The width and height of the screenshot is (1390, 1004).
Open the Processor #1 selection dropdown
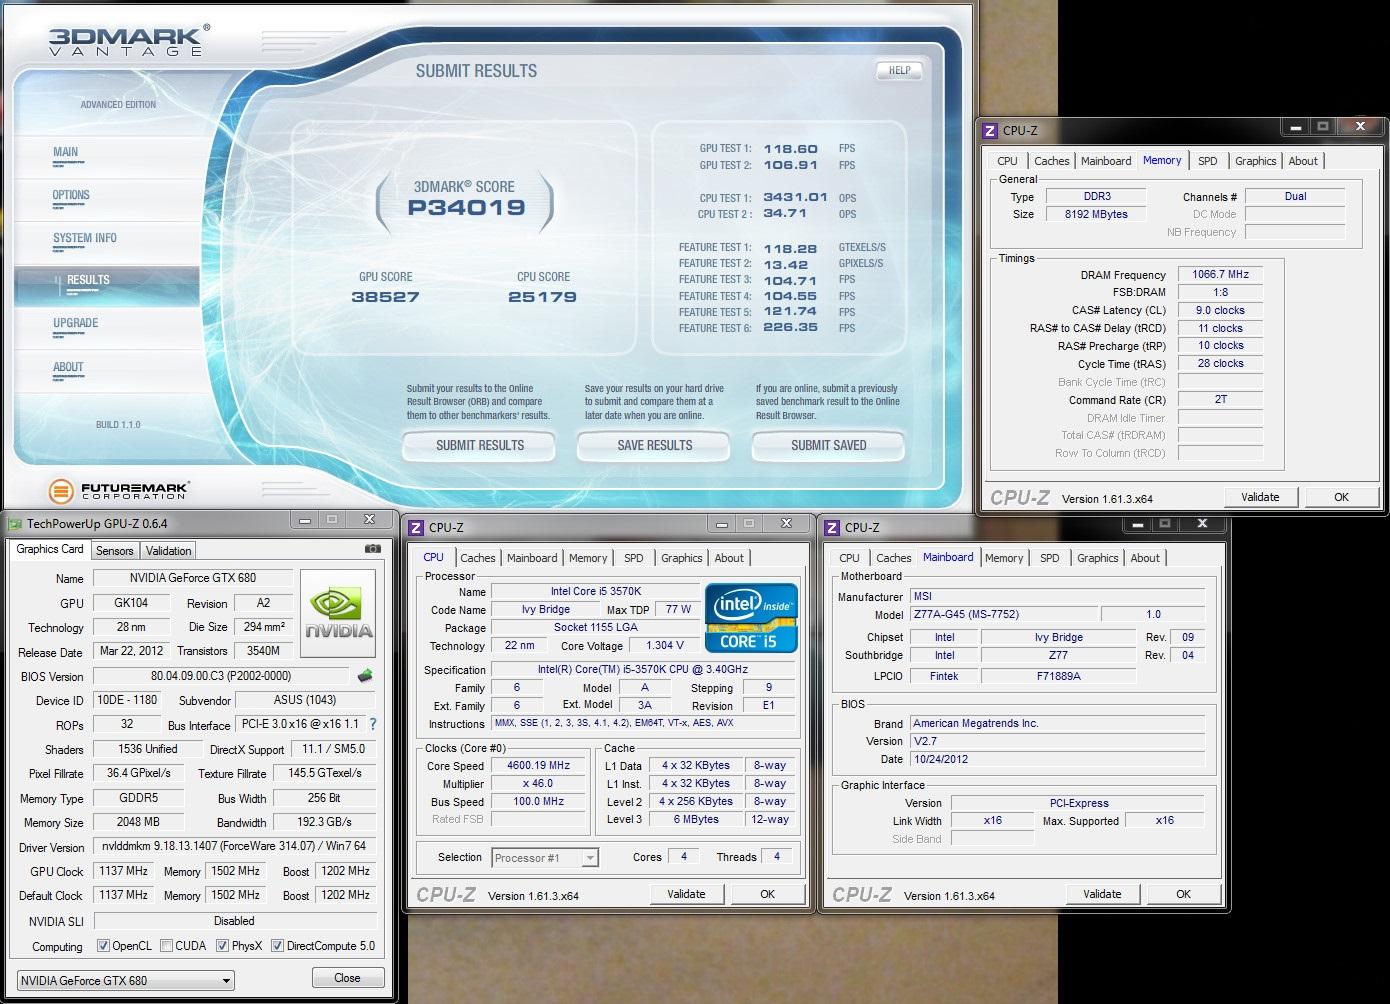click(x=545, y=858)
